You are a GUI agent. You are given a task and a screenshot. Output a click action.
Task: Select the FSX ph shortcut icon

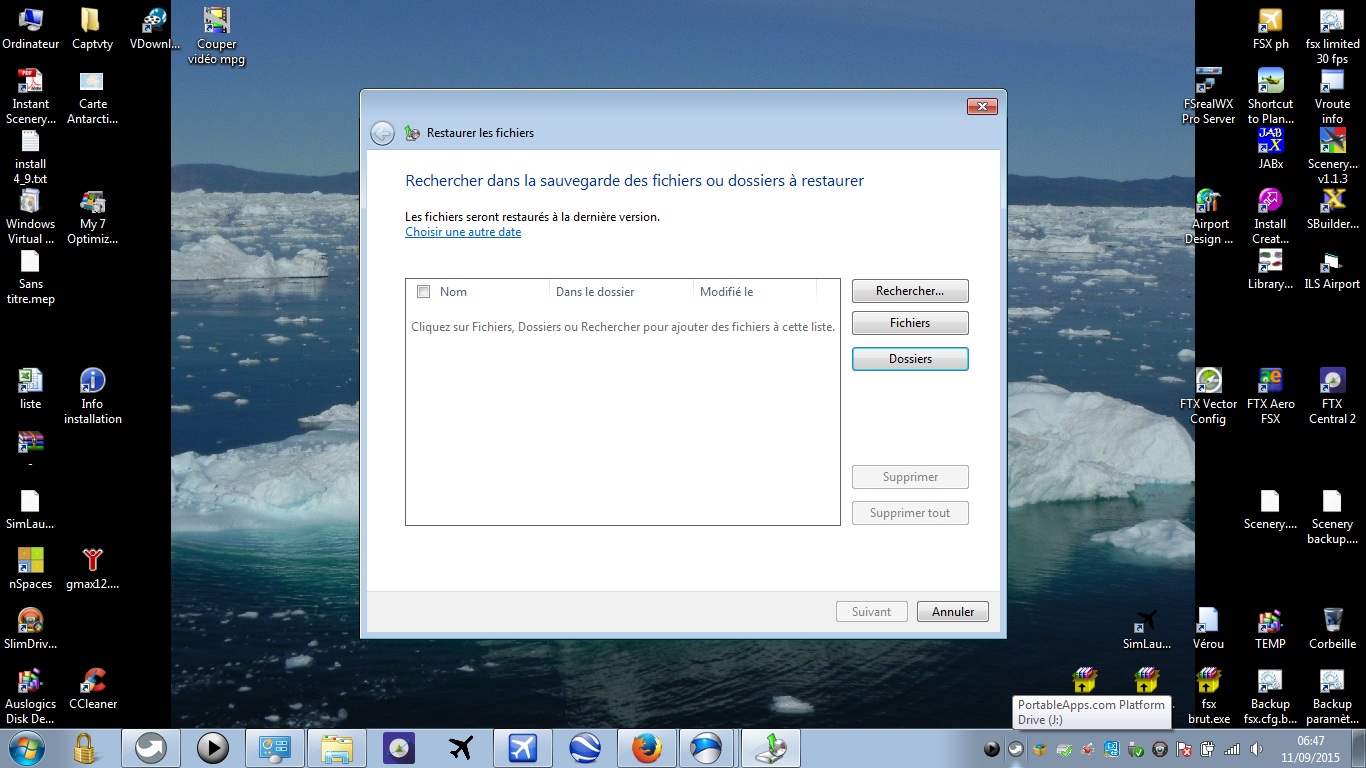(x=1270, y=29)
